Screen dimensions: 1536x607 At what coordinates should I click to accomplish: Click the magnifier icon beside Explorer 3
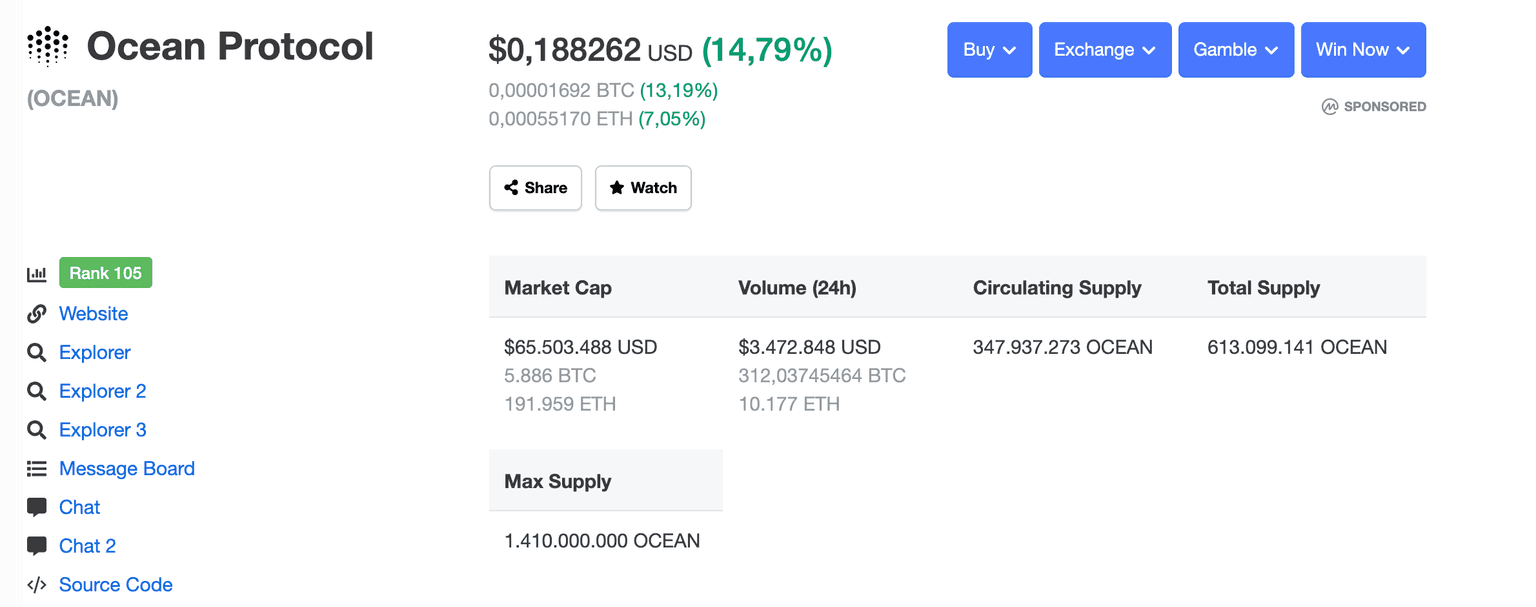pos(37,430)
